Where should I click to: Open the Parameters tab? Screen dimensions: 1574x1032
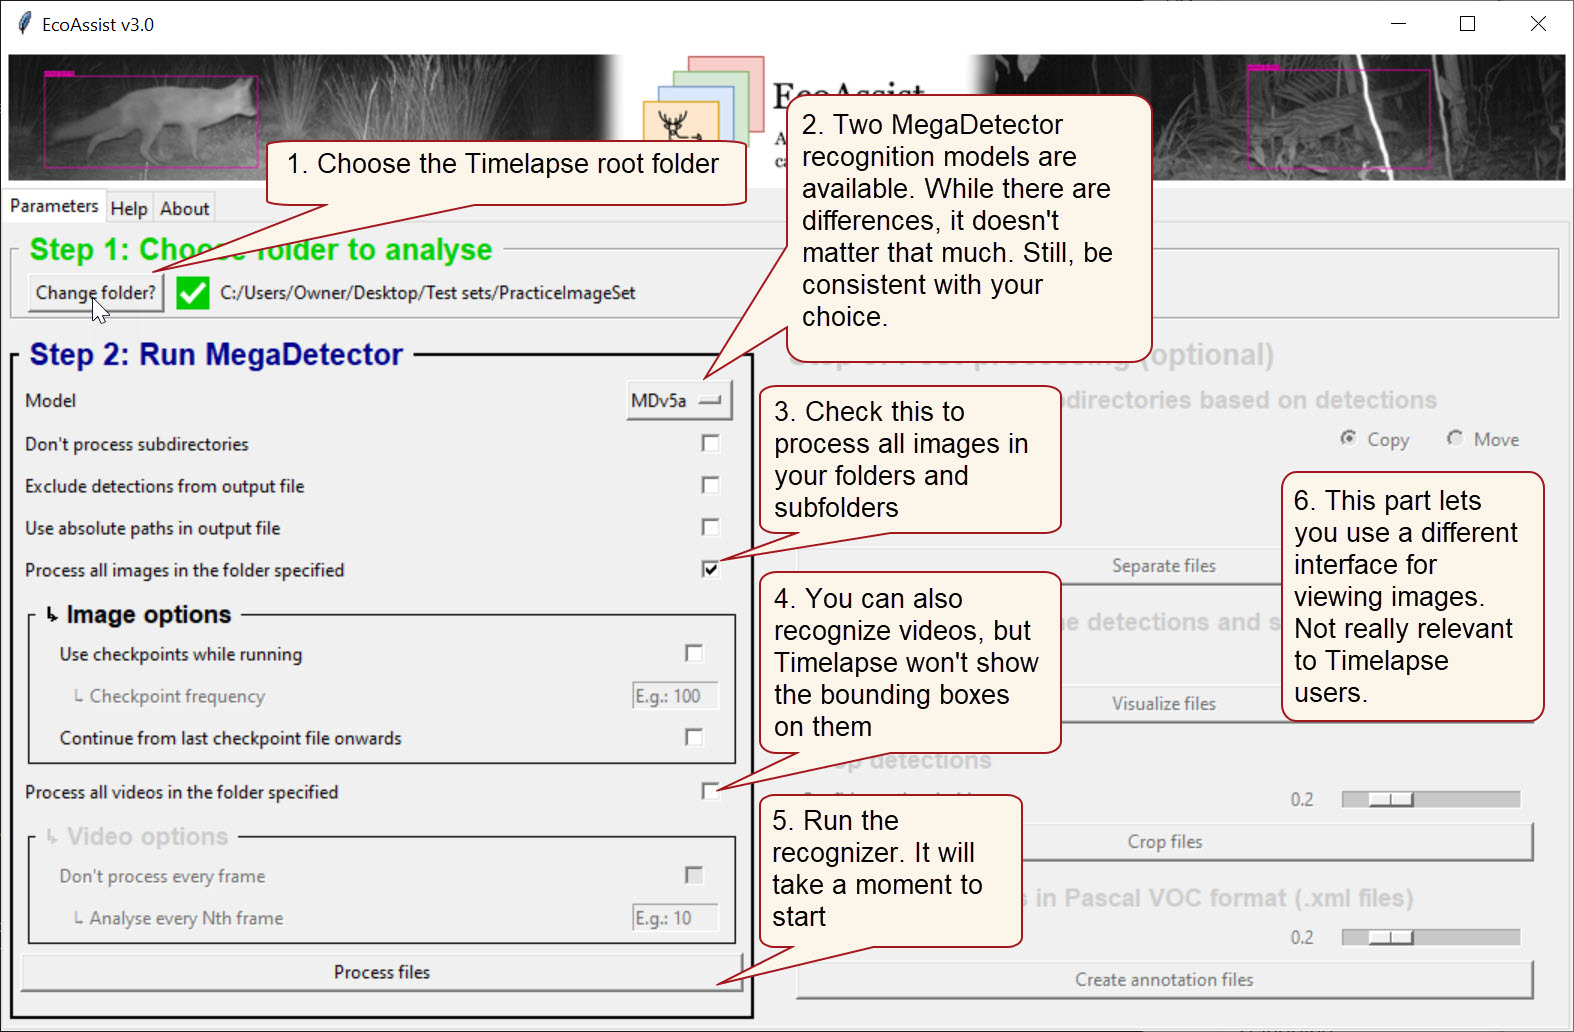54,206
